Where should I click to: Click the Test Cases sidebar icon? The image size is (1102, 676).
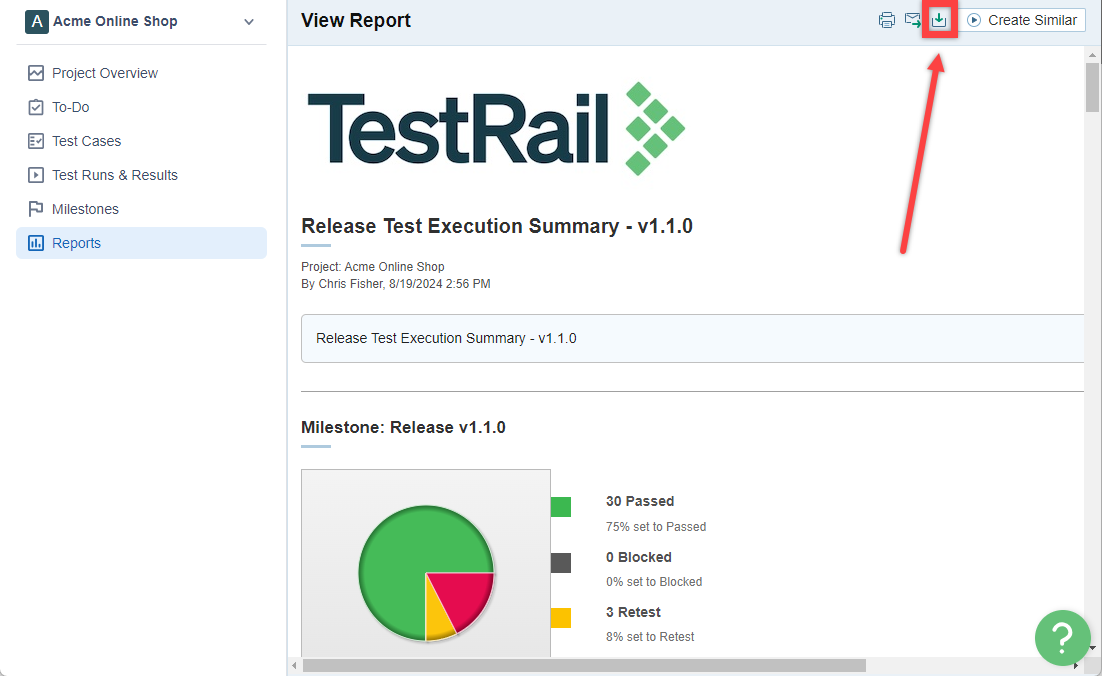(36, 141)
